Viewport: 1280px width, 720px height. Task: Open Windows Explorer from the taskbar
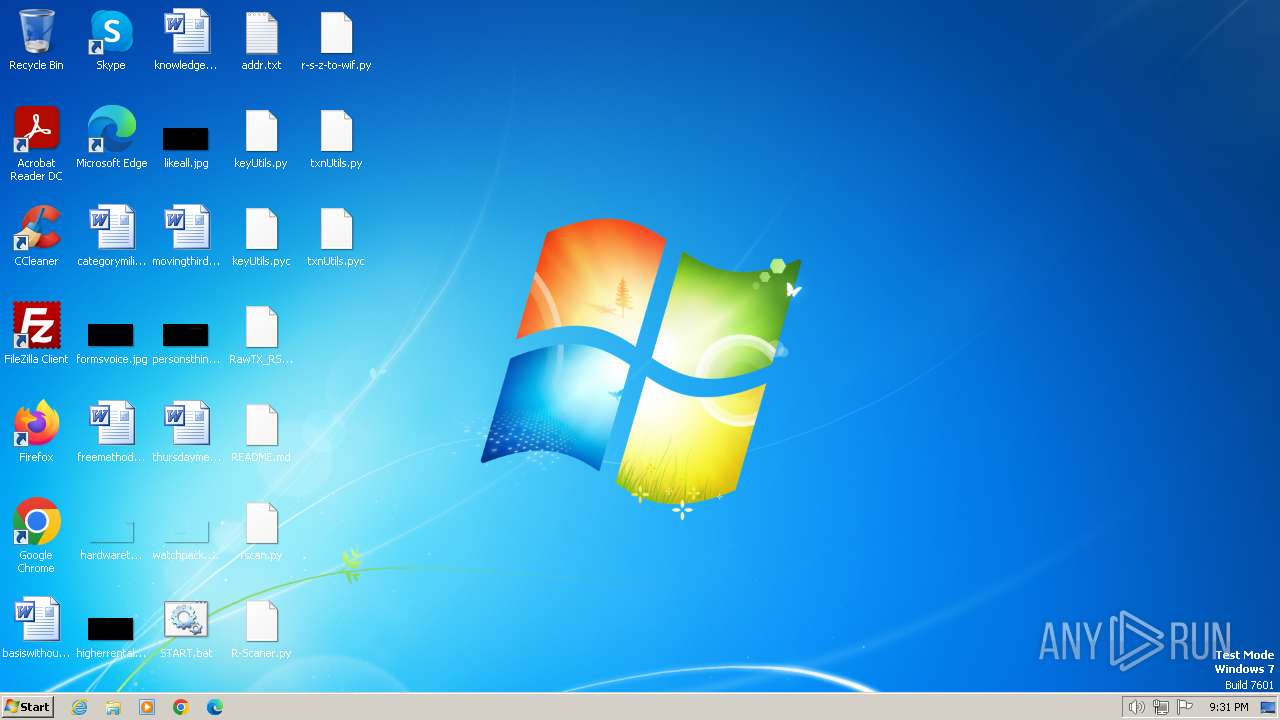(x=113, y=707)
